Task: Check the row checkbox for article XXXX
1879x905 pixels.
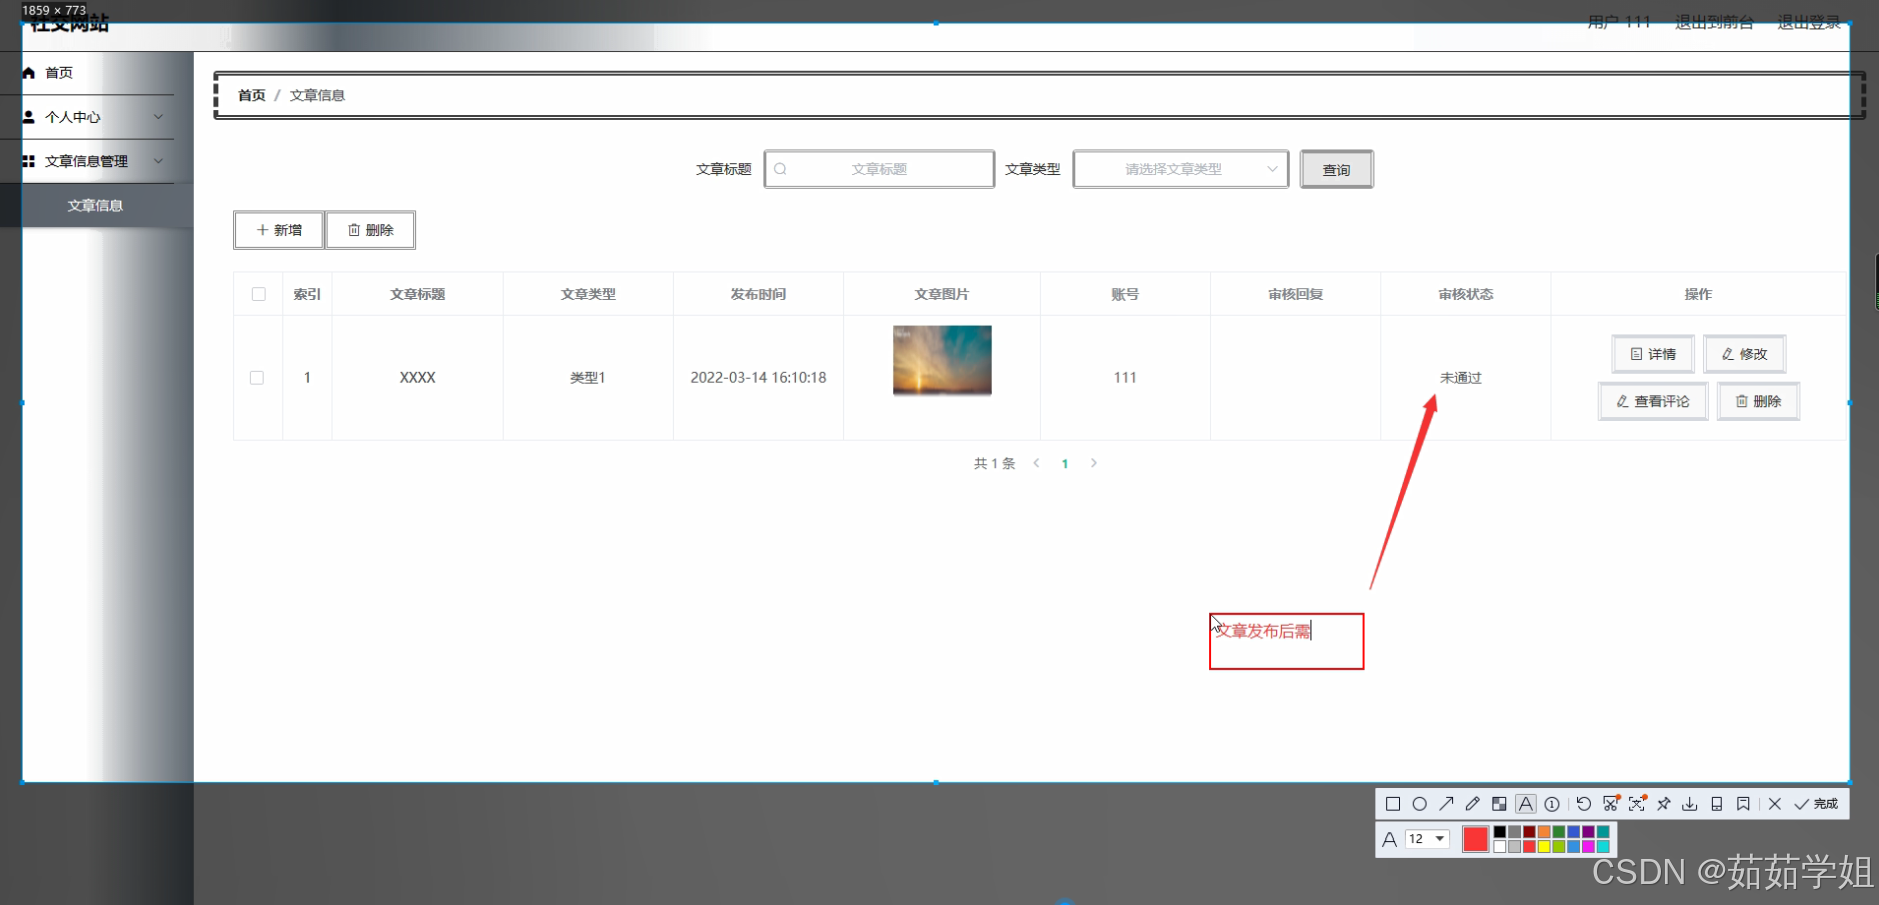Action: [257, 377]
